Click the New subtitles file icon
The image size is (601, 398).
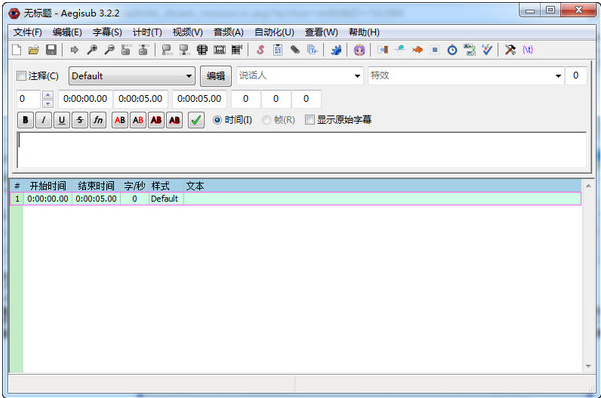(x=17, y=49)
